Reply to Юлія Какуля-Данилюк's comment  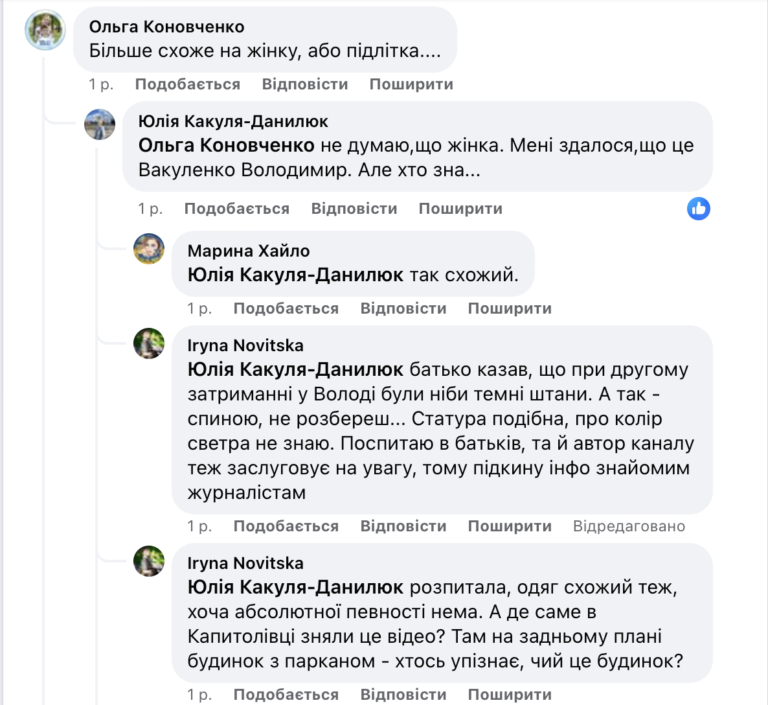point(354,209)
